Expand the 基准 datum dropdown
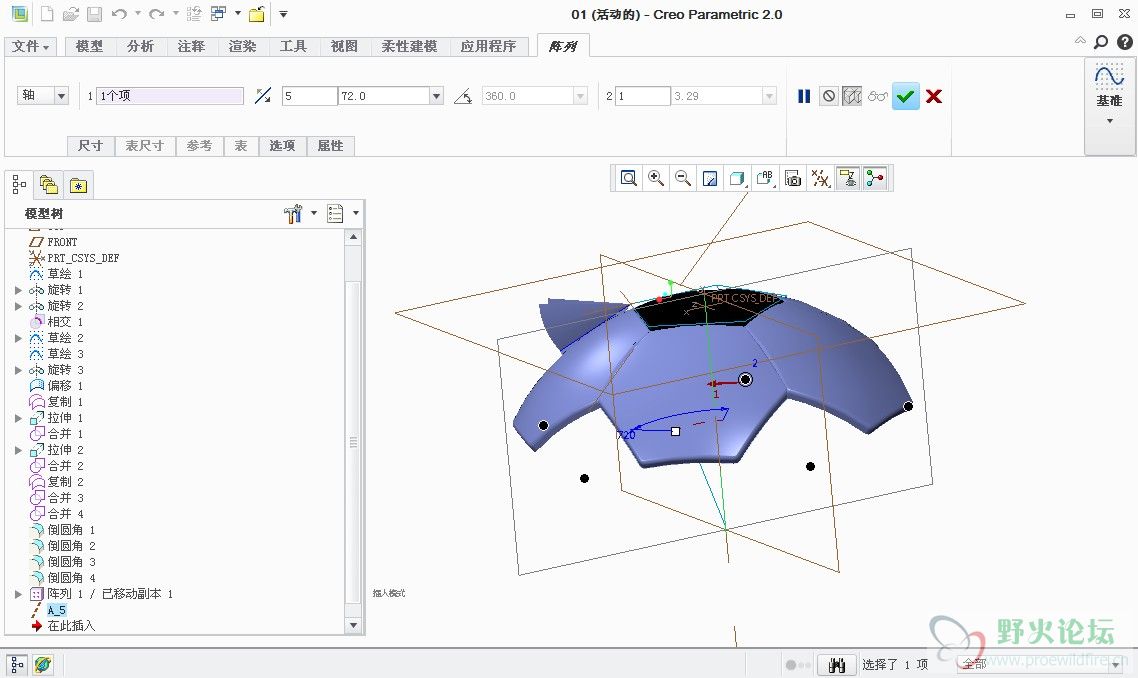 coord(1109,121)
